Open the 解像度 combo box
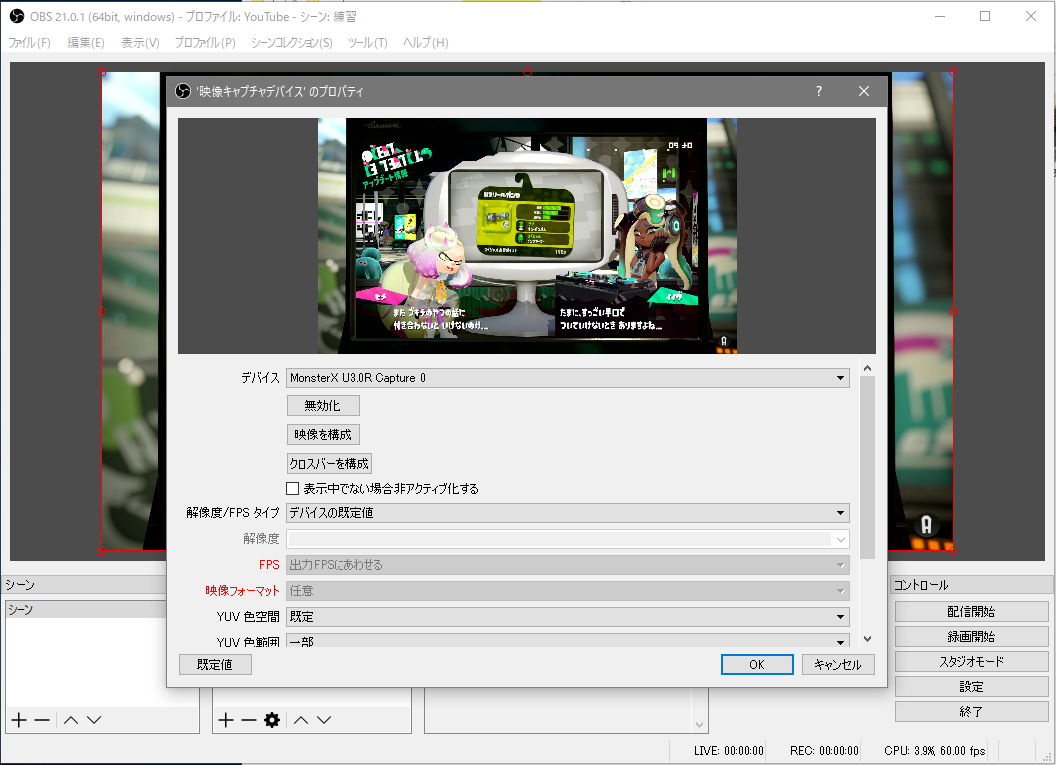 coord(568,539)
